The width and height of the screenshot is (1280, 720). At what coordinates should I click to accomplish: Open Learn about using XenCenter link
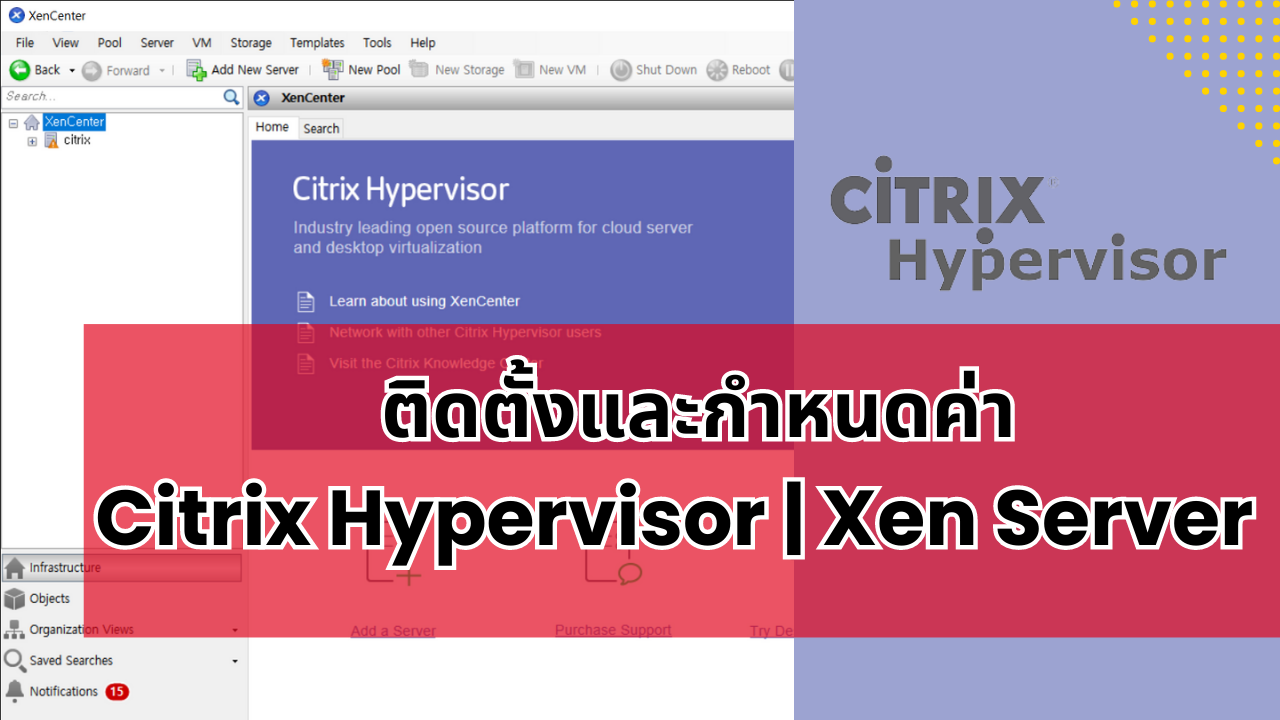tap(424, 301)
